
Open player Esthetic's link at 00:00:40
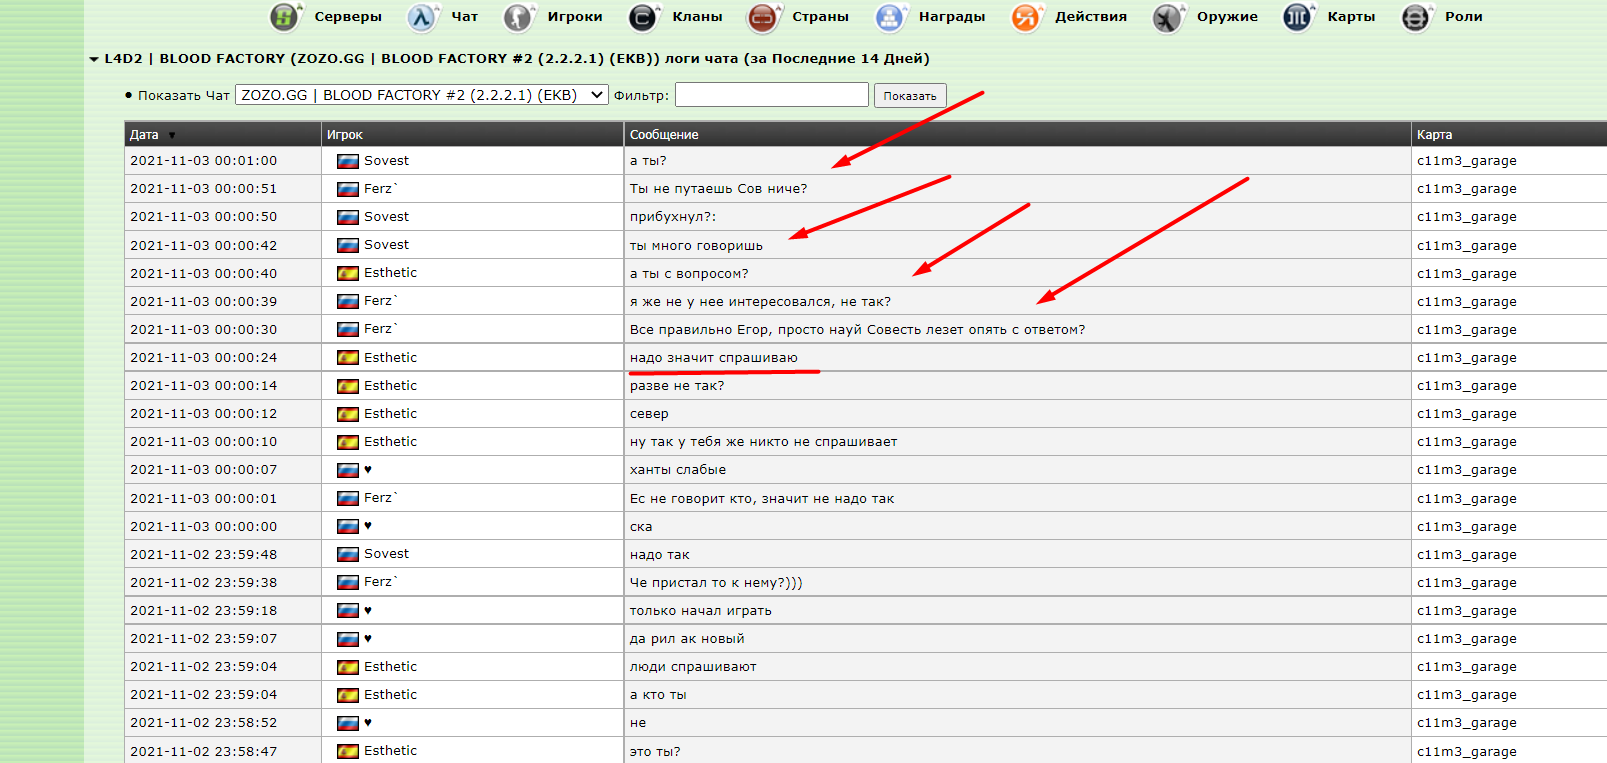(390, 273)
